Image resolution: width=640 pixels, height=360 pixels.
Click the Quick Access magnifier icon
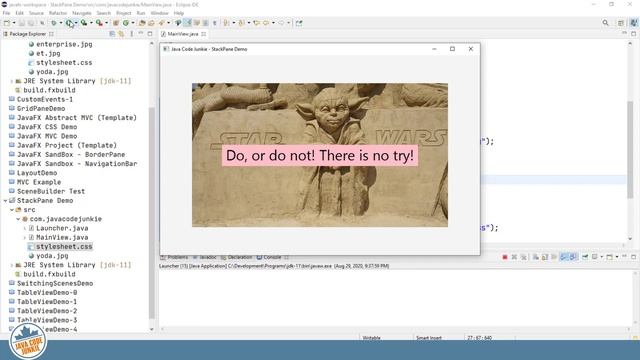(x=605, y=23)
